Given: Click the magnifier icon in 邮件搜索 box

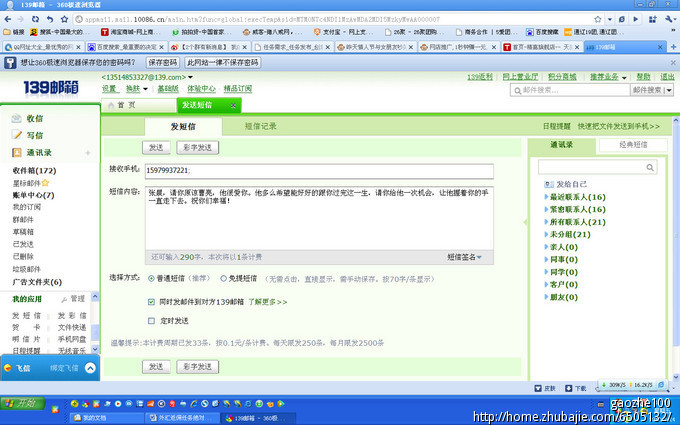Looking at the screenshot, I should 517,90.
